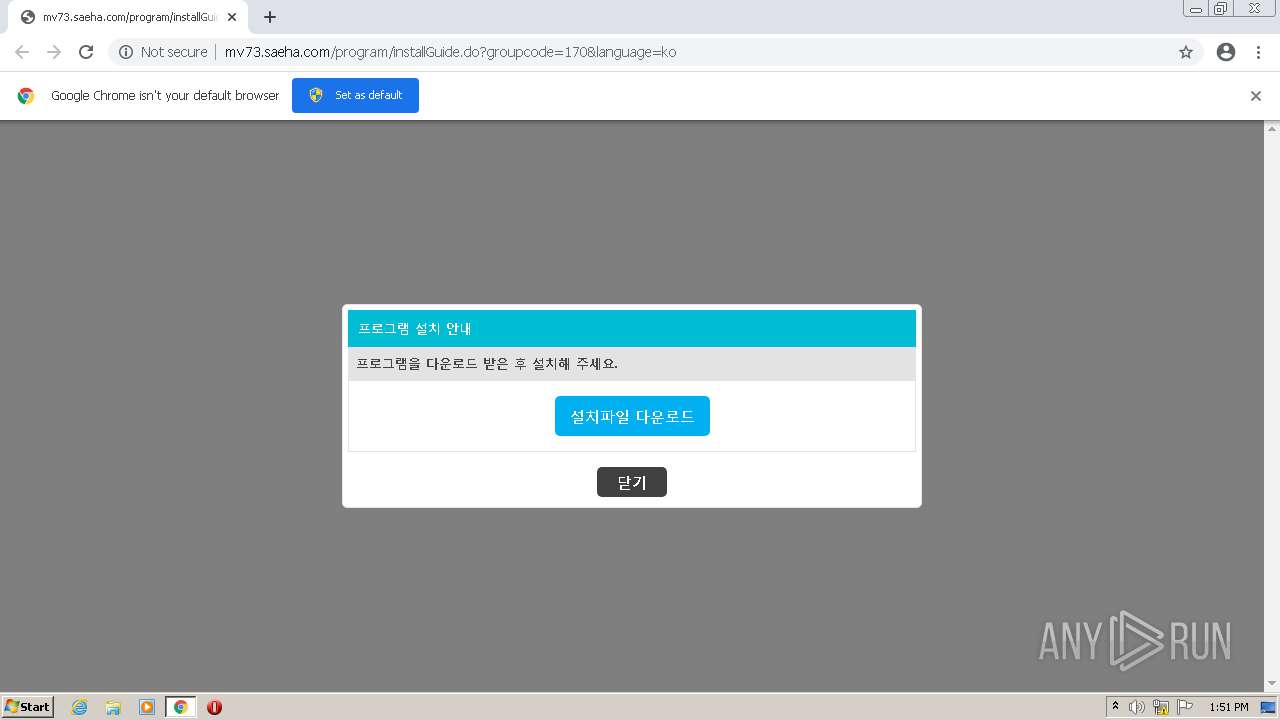The image size is (1280, 720).
Task: Open a new tab with plus button
Action: point(270,17)
